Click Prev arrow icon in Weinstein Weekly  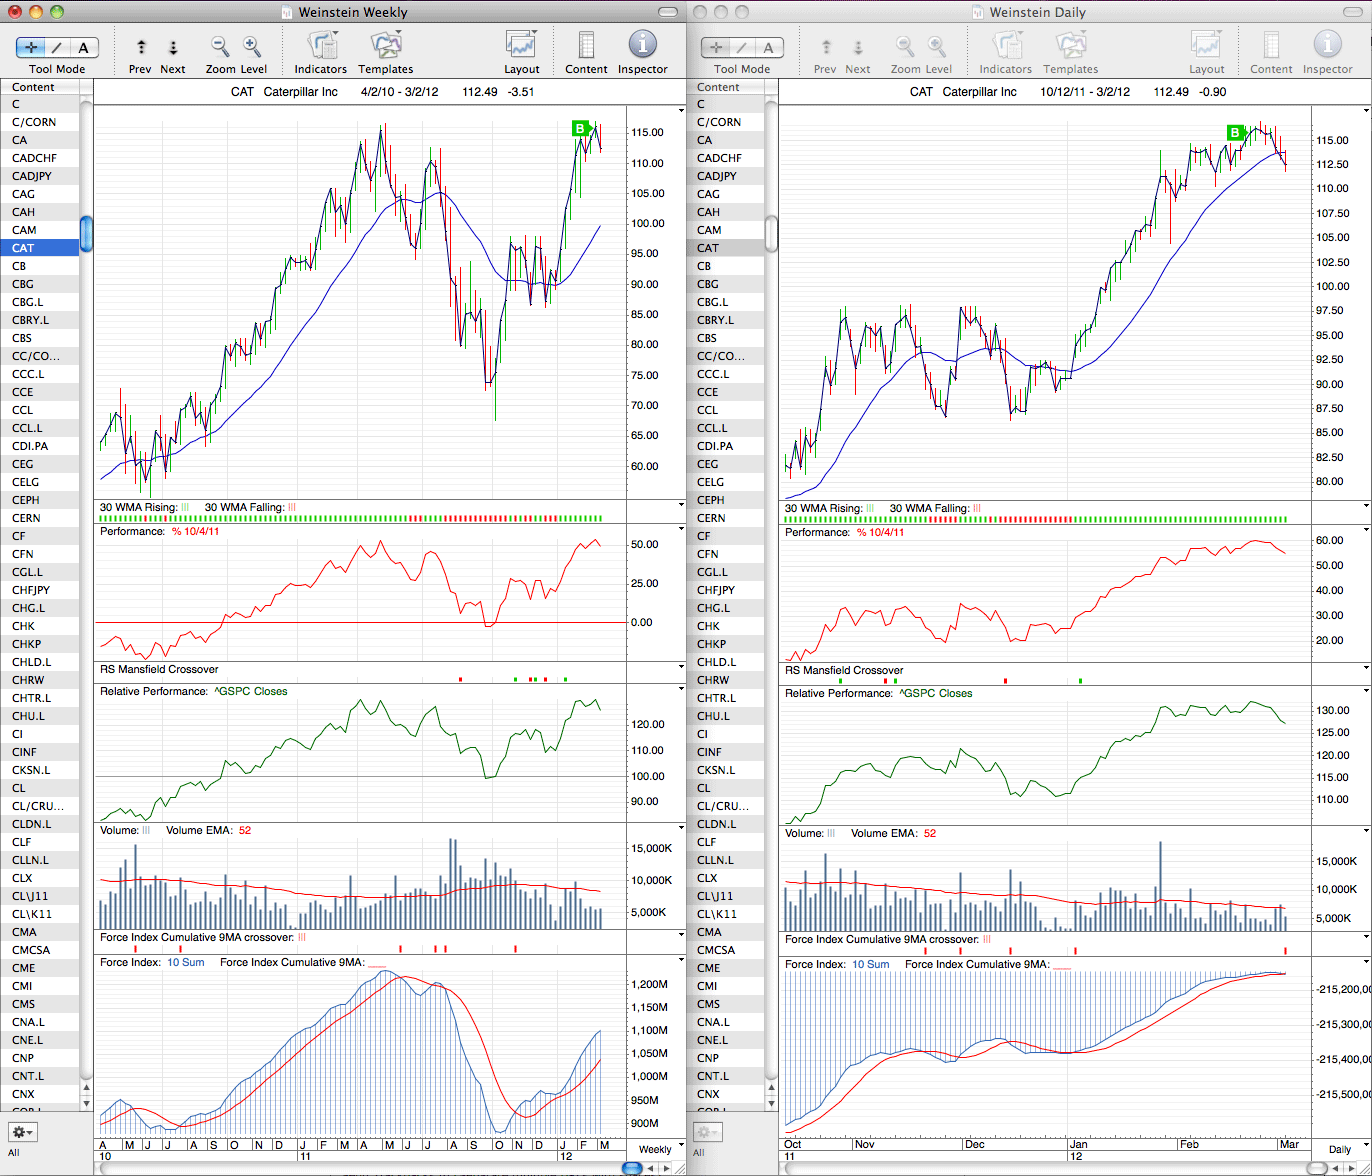141,47
